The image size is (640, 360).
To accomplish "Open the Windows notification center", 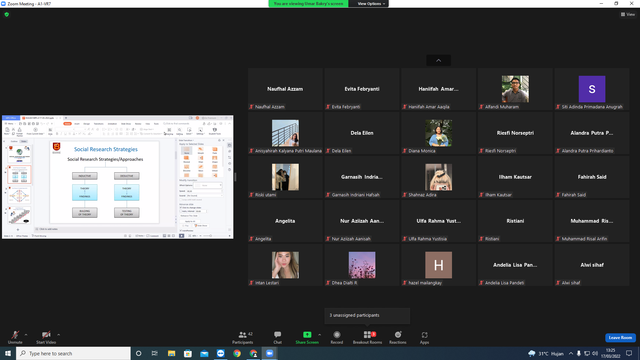I will 629,353.
